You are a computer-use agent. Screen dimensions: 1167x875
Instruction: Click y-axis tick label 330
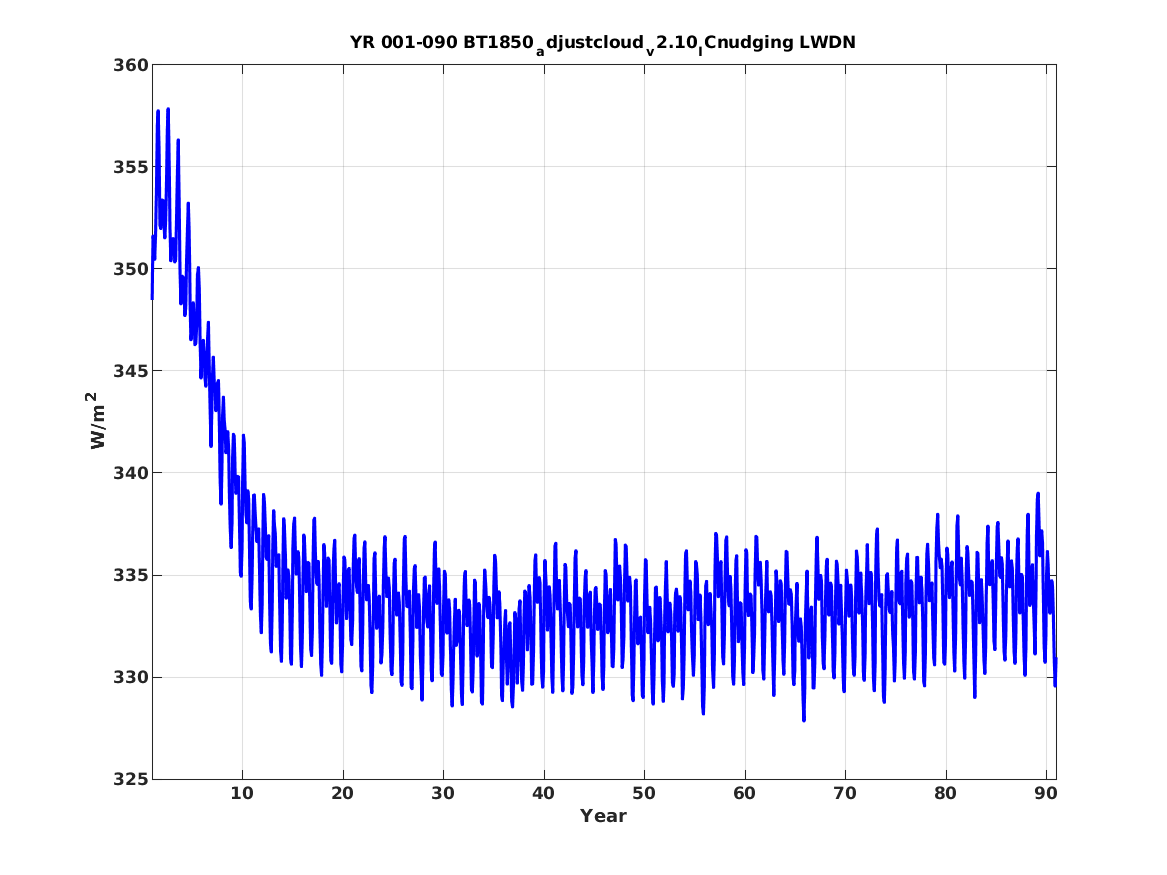[130, 678]
